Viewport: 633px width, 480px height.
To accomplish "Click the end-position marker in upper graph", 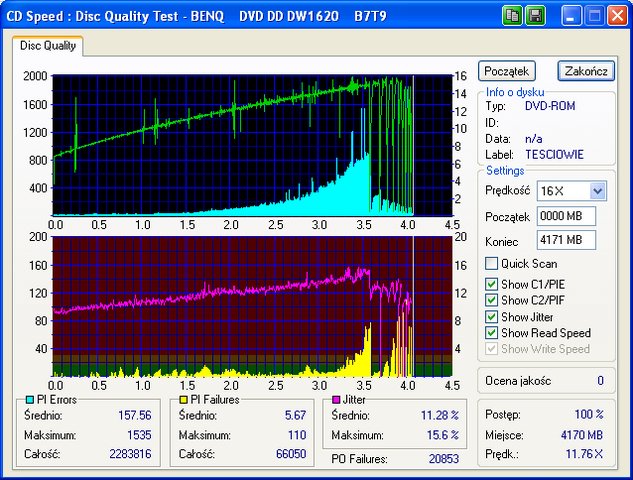I will pyautogui.click(x=413, y=145).
